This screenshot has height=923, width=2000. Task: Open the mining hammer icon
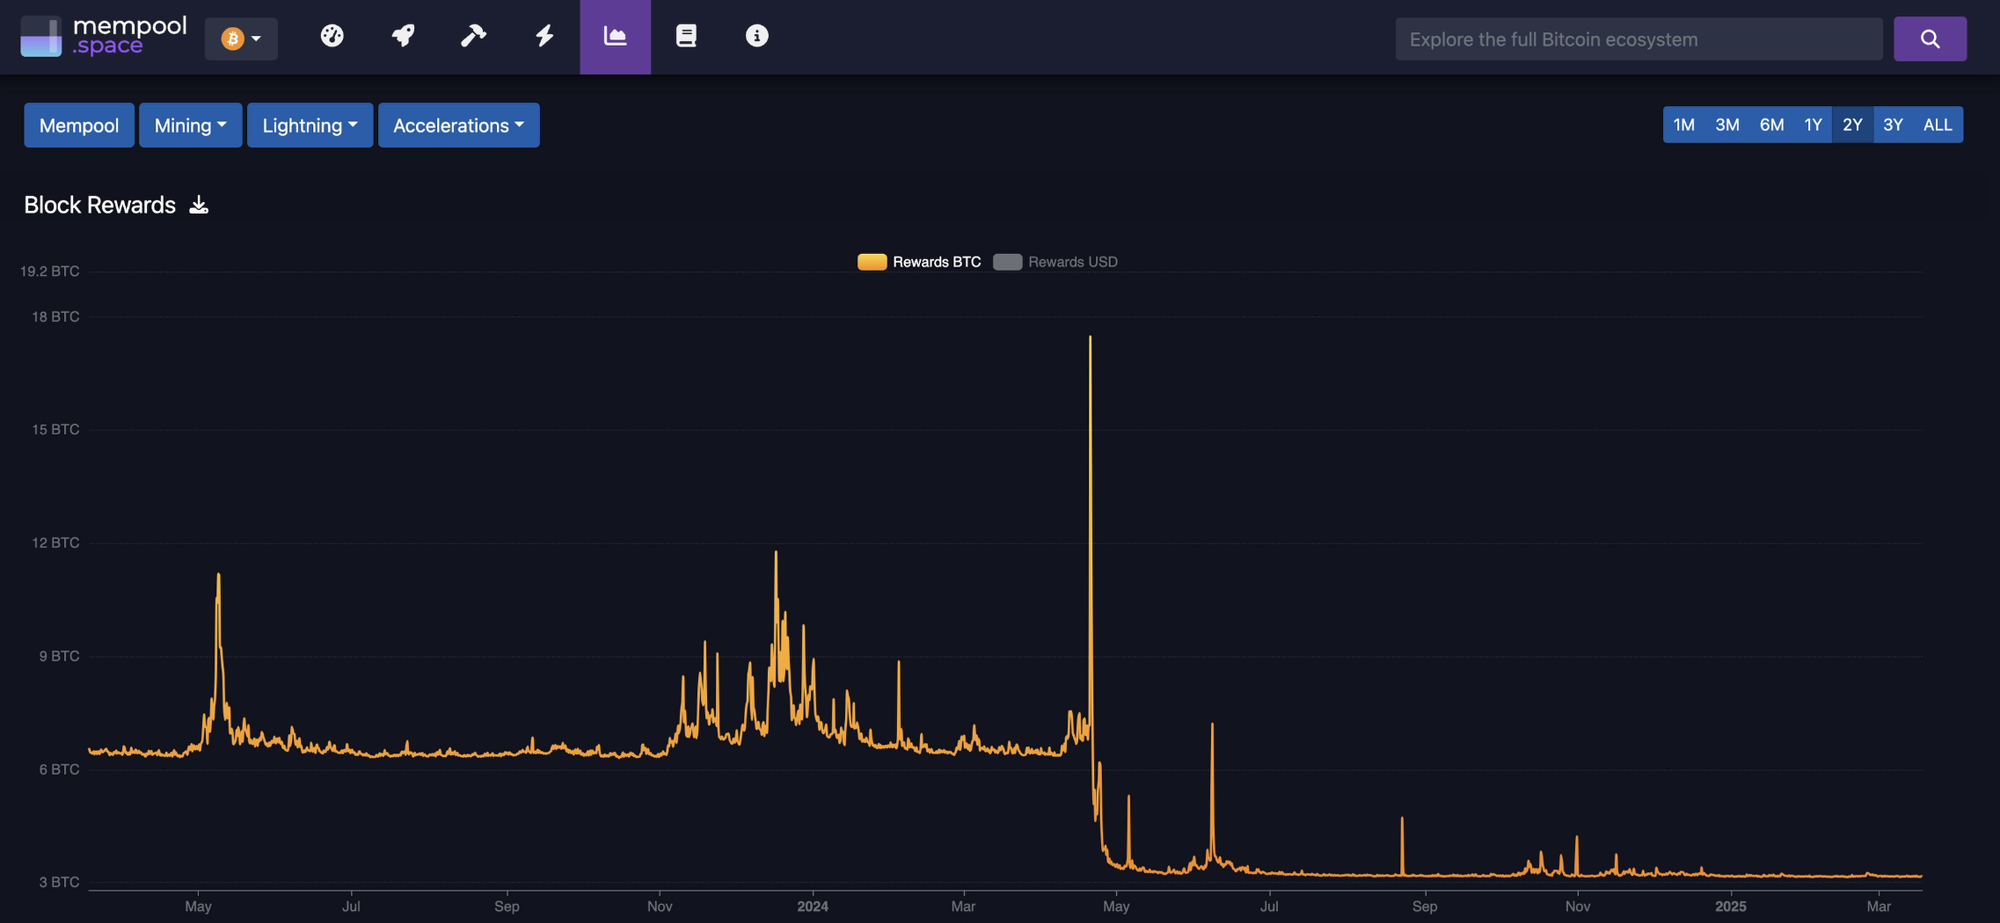click(473, 36)
